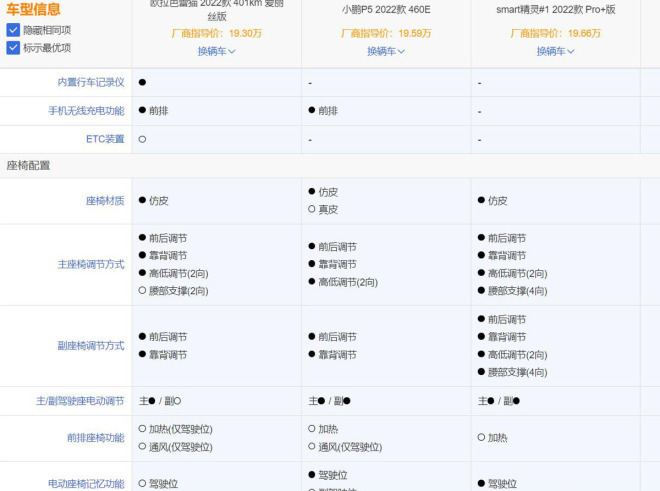Select the ETC装置 optional circle marker
This screenshot has height=491, width=660.
coord(142,139)
